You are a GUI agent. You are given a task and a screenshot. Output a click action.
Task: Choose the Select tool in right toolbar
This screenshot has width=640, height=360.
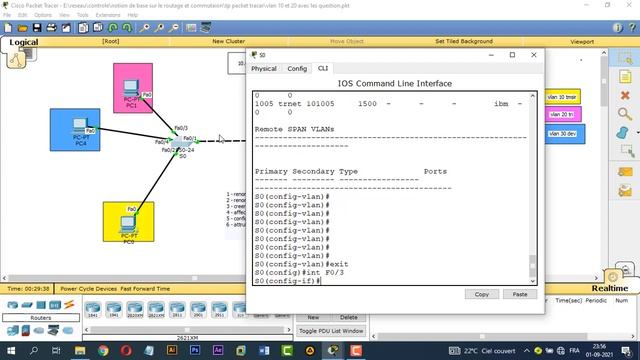click(625, 58)
